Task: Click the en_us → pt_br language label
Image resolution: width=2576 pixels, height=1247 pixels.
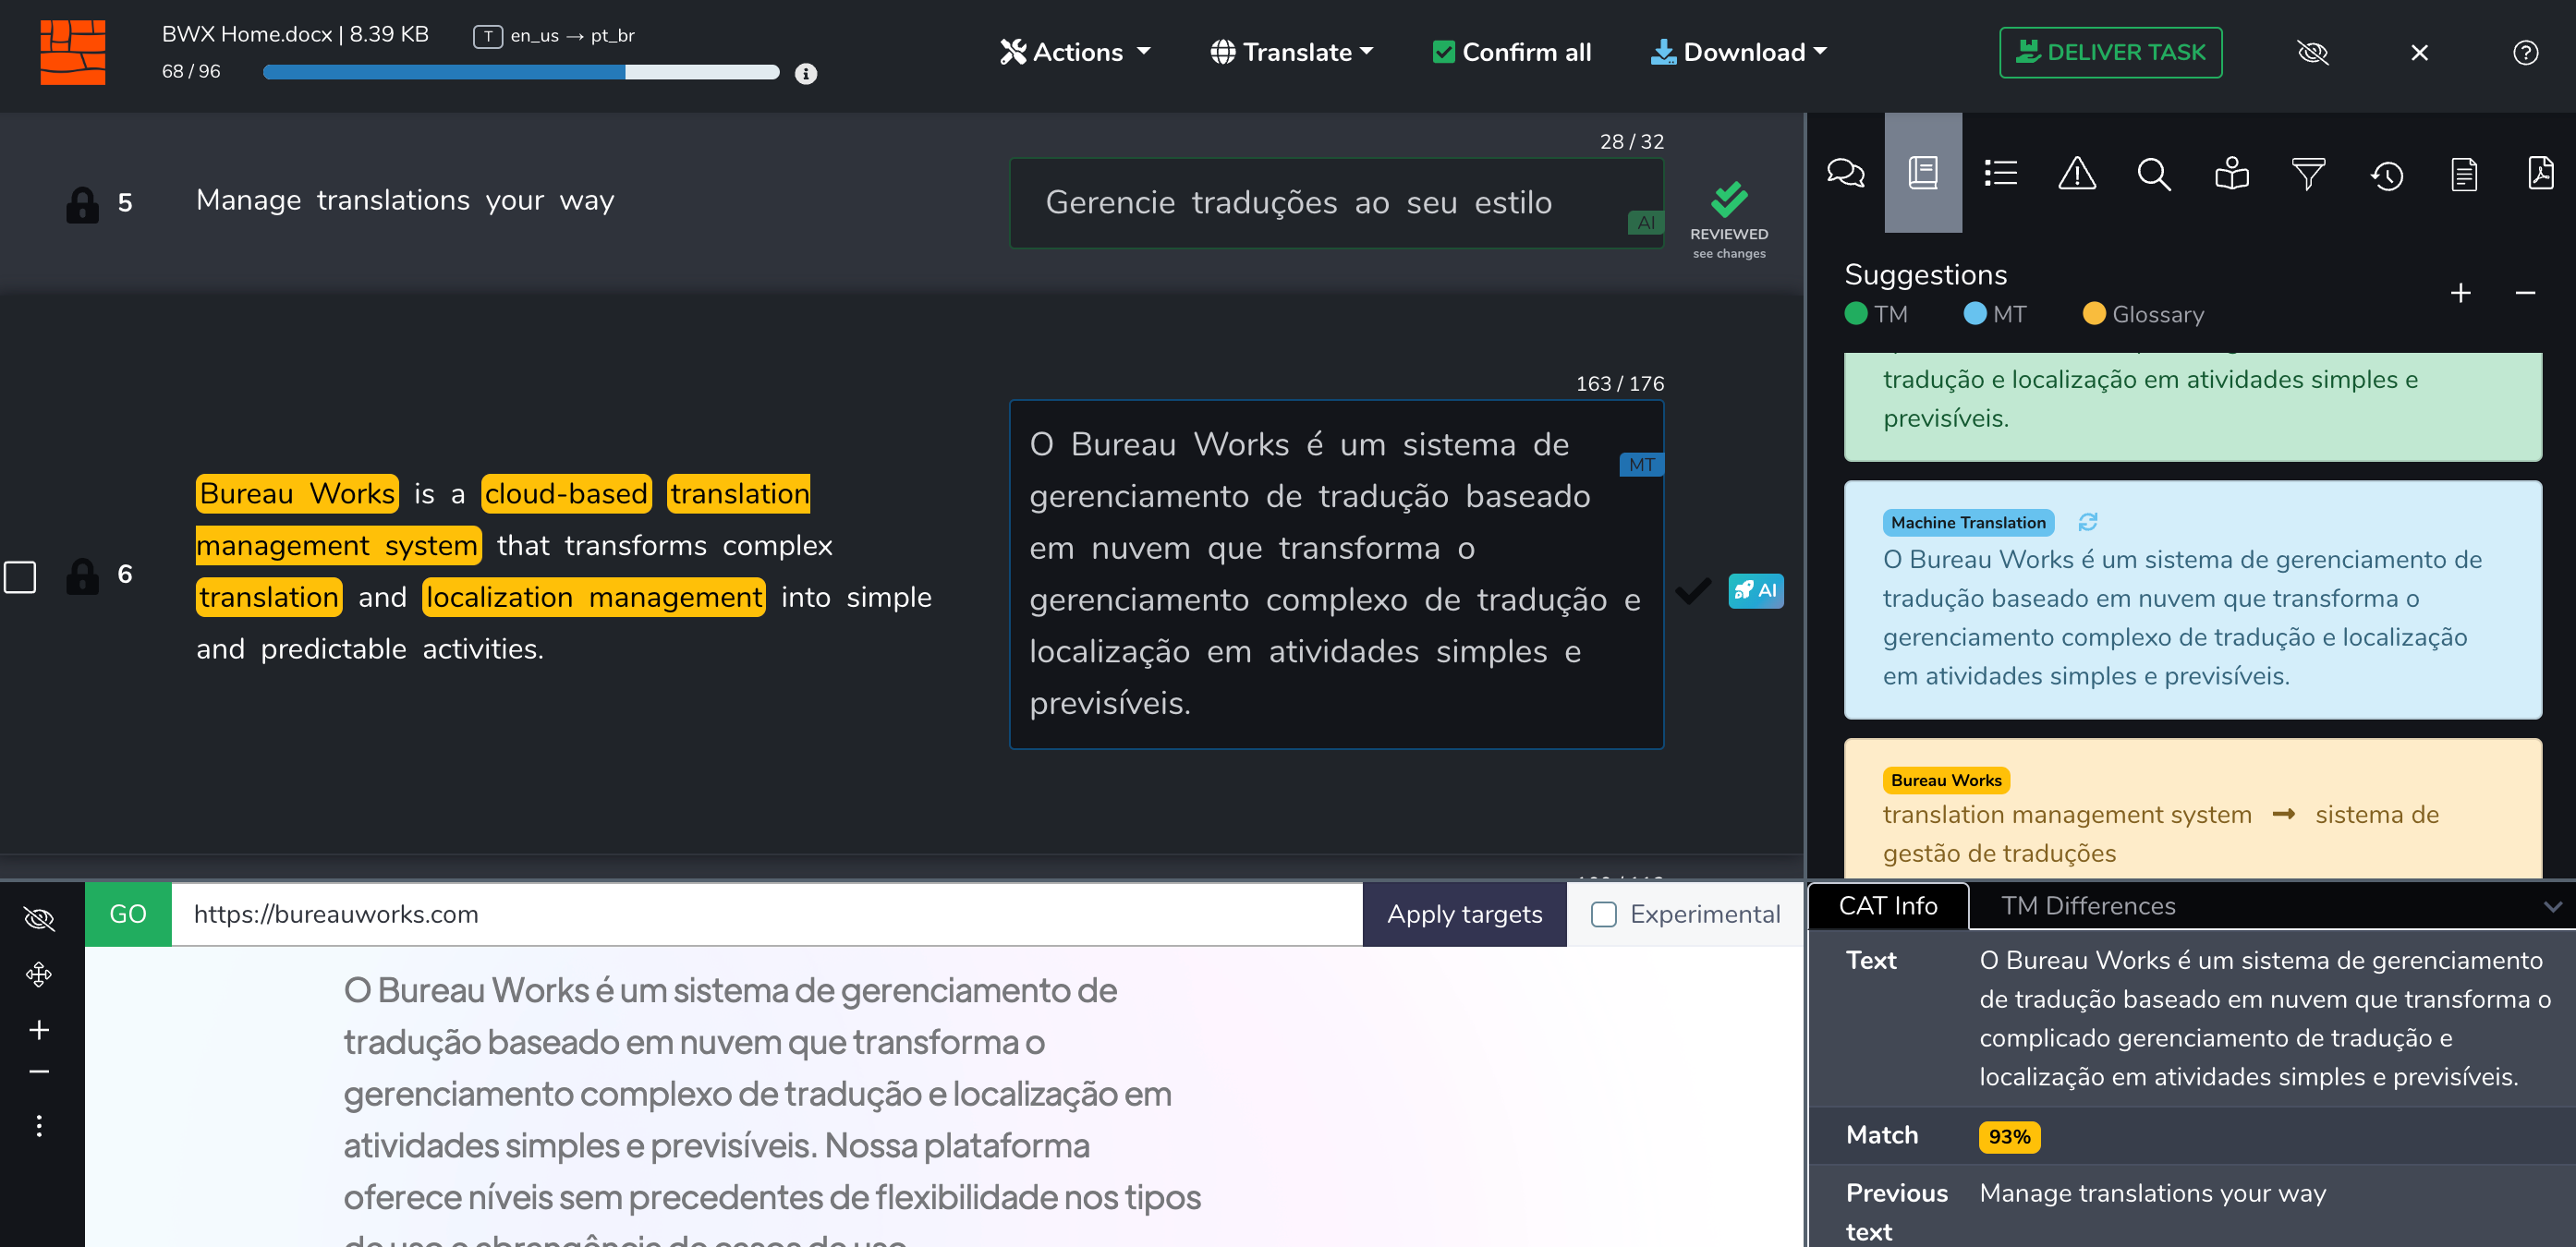Action: [x=572, y=36]
